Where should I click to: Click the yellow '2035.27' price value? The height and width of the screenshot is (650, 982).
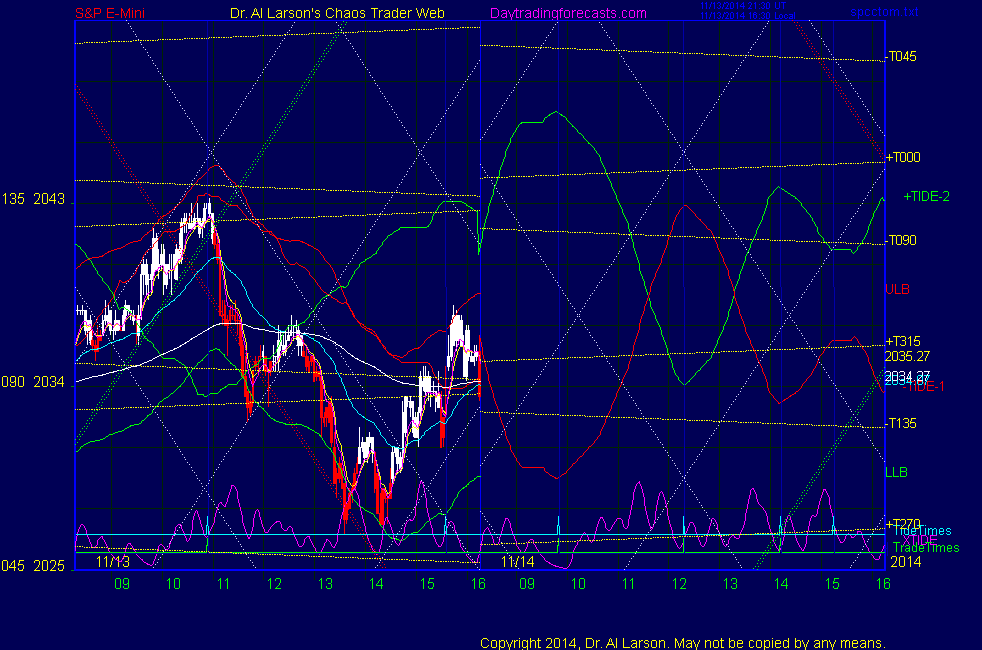point(907,356)
